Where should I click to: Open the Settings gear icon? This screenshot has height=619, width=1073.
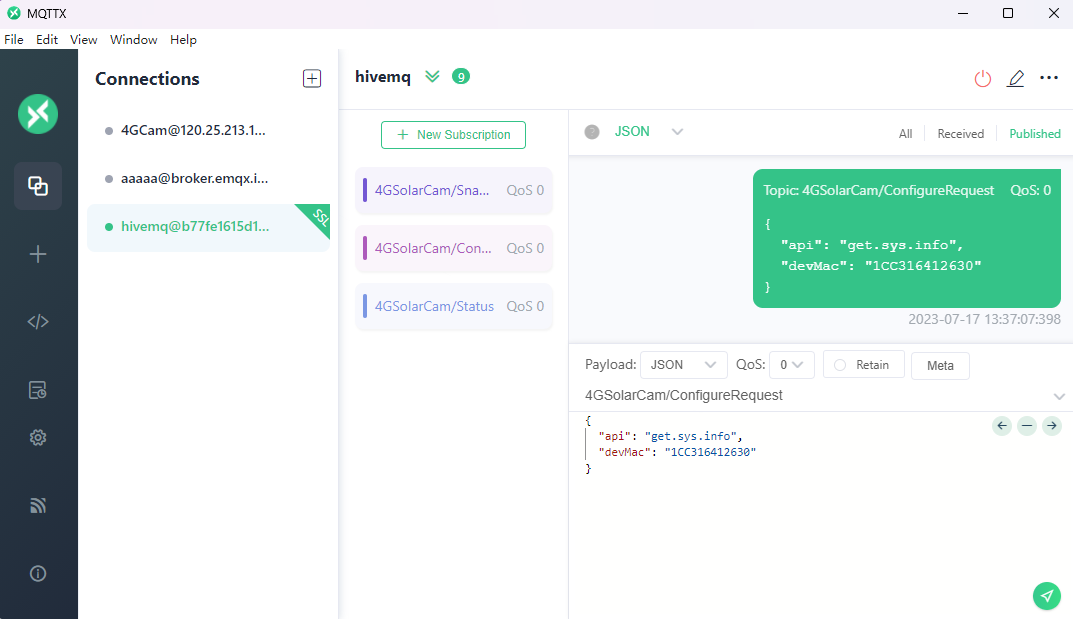click(x=38, y=438)
